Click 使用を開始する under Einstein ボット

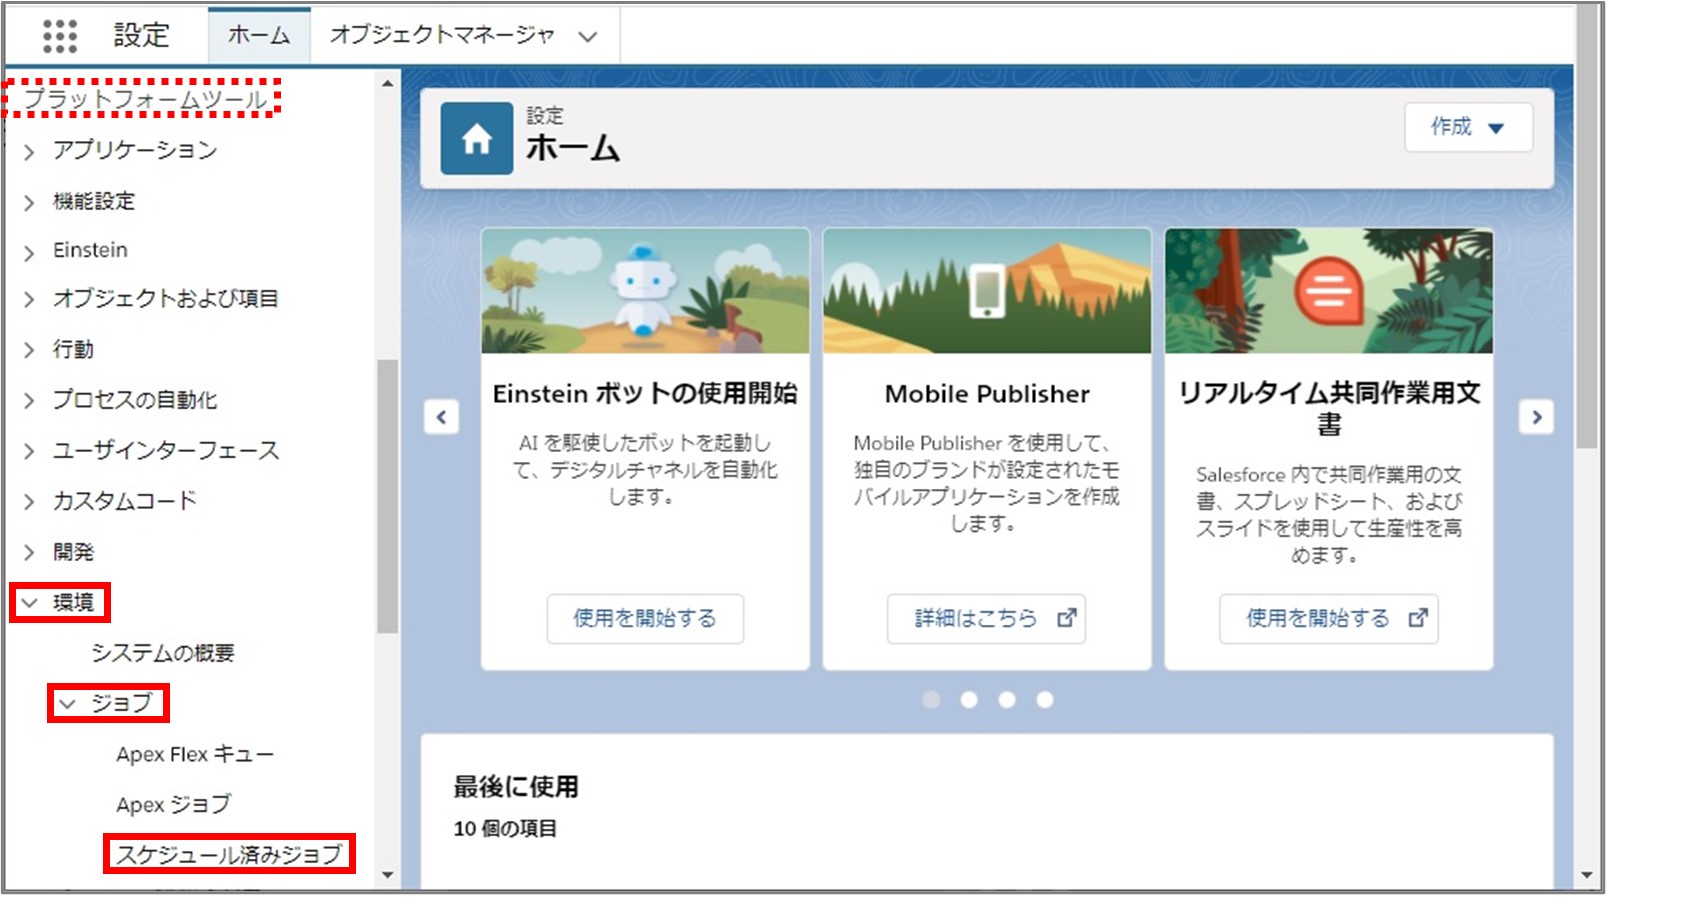pos(645,619)
